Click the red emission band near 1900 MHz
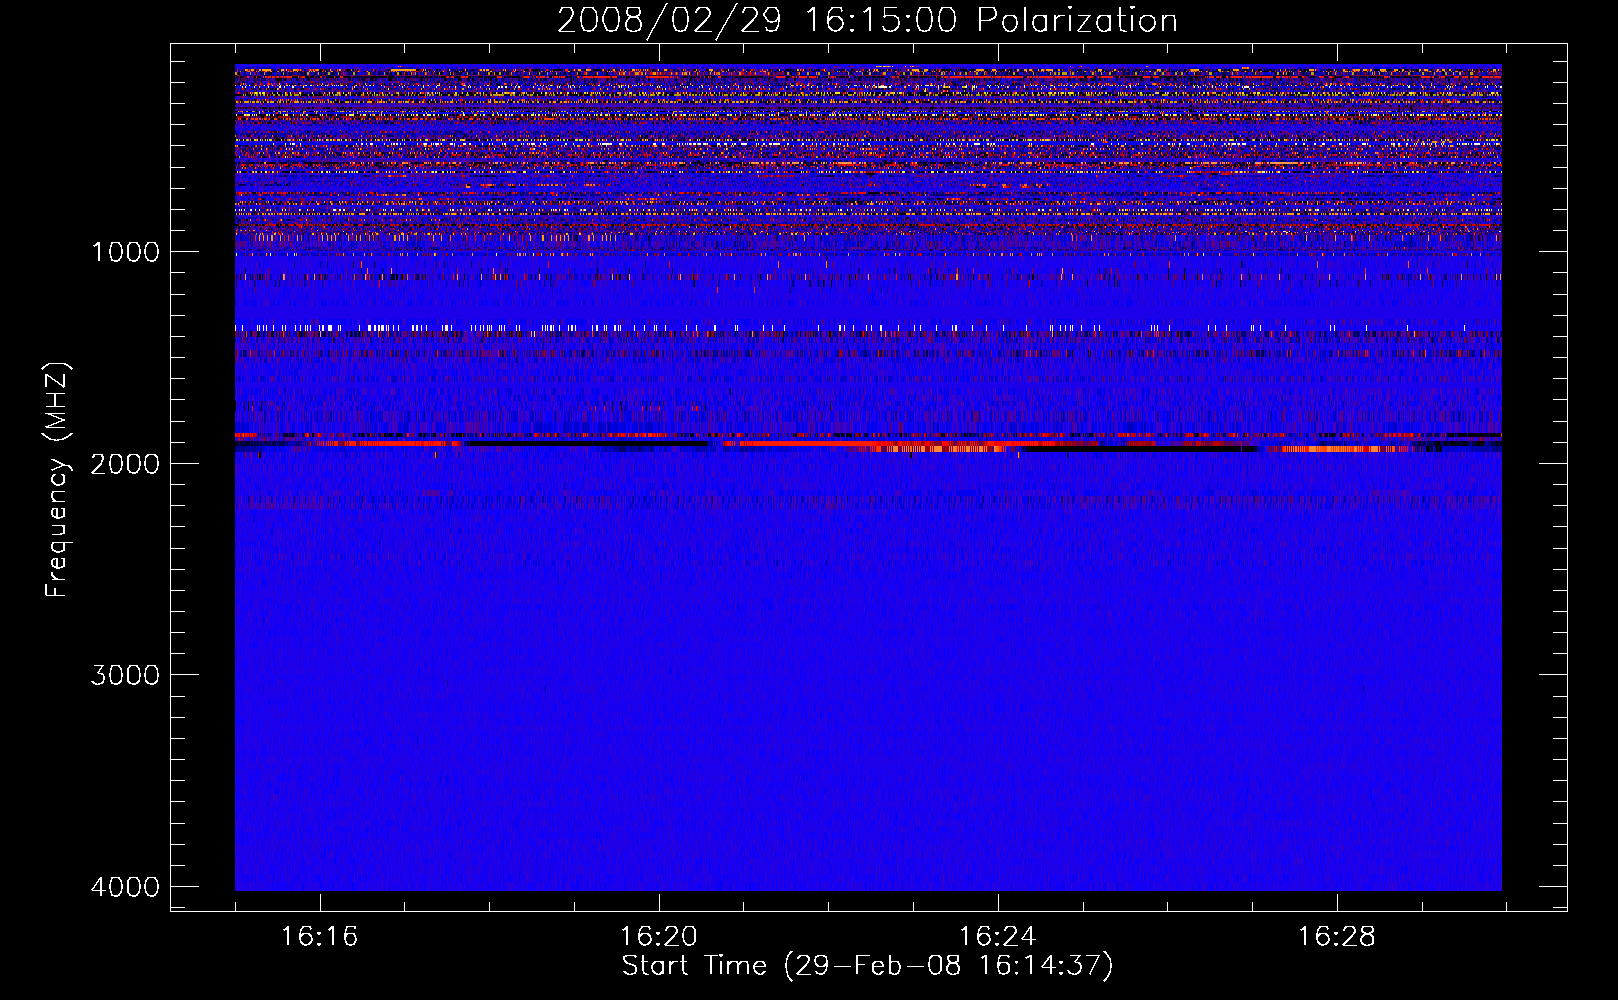Image resolution: width=1618 pixels, height=1000 pixels. [868, 441]
